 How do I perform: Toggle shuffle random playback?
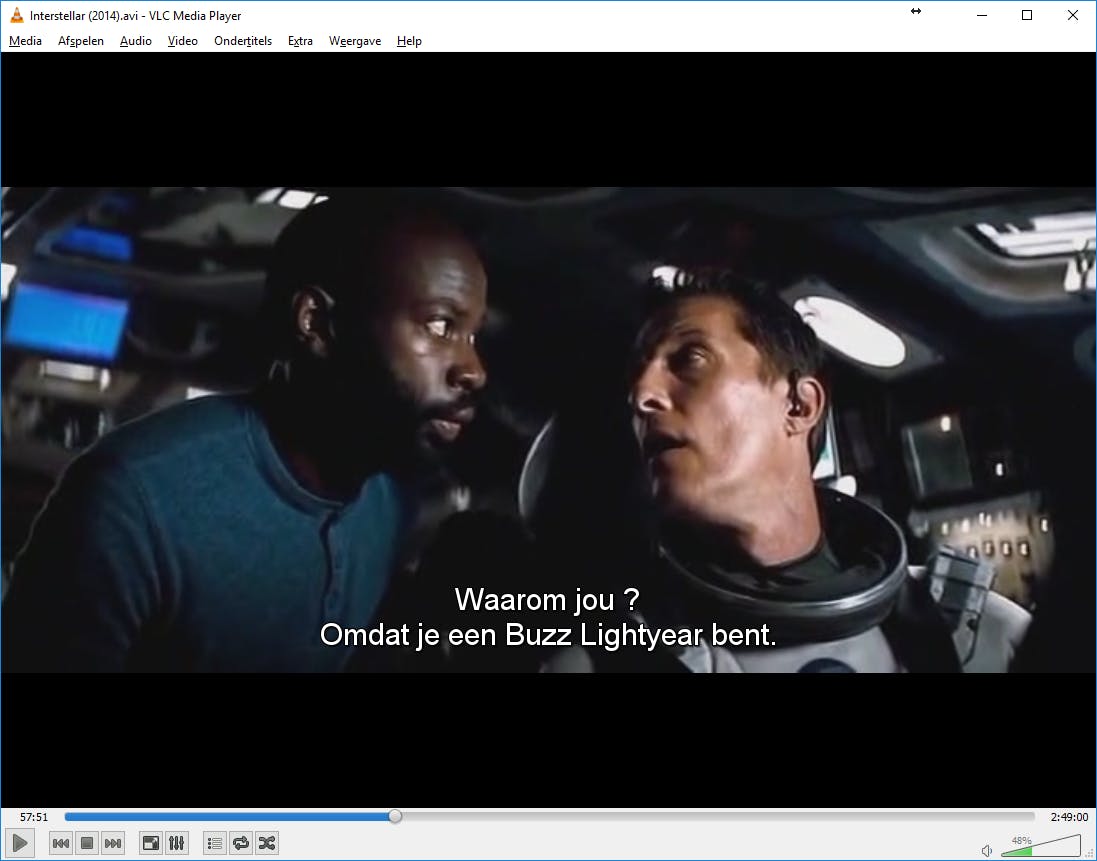(x=267, y=844)
